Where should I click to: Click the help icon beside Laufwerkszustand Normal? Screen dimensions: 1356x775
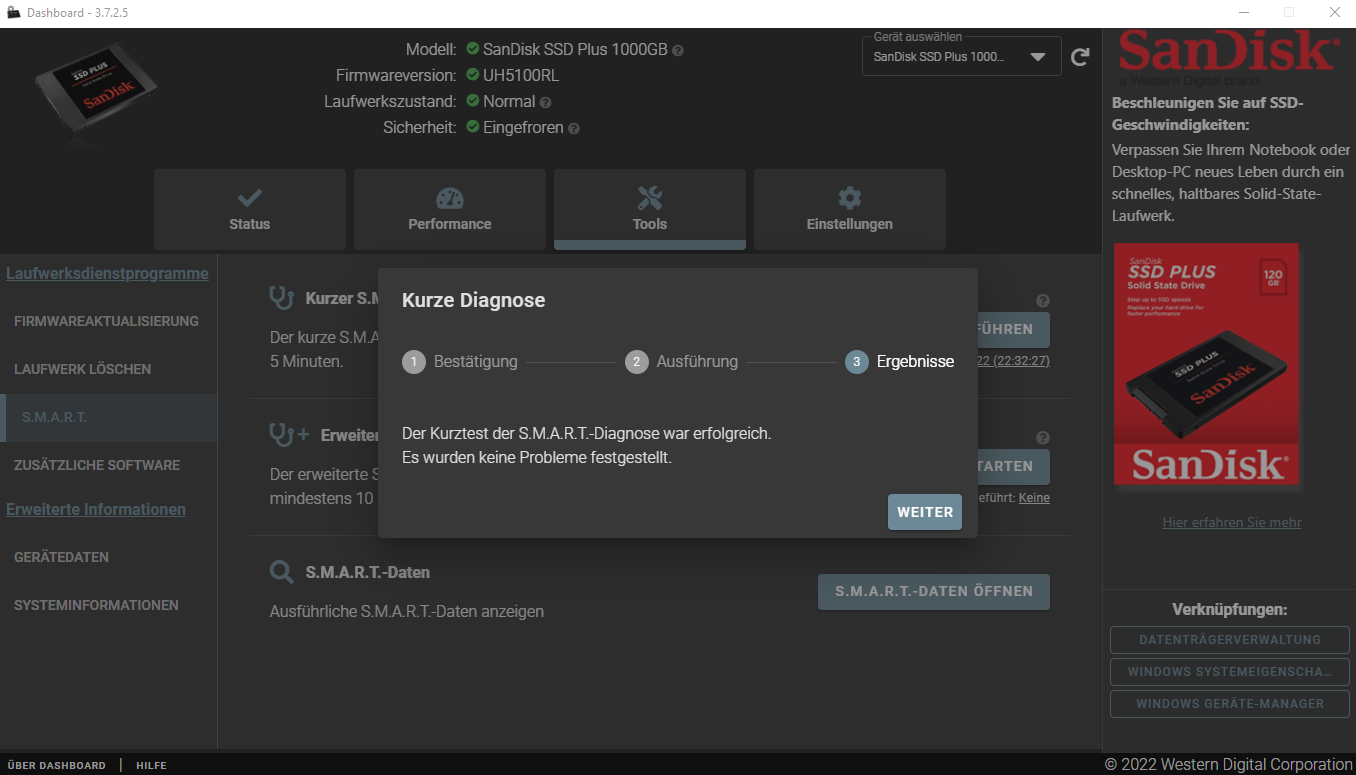coord(545,102)
